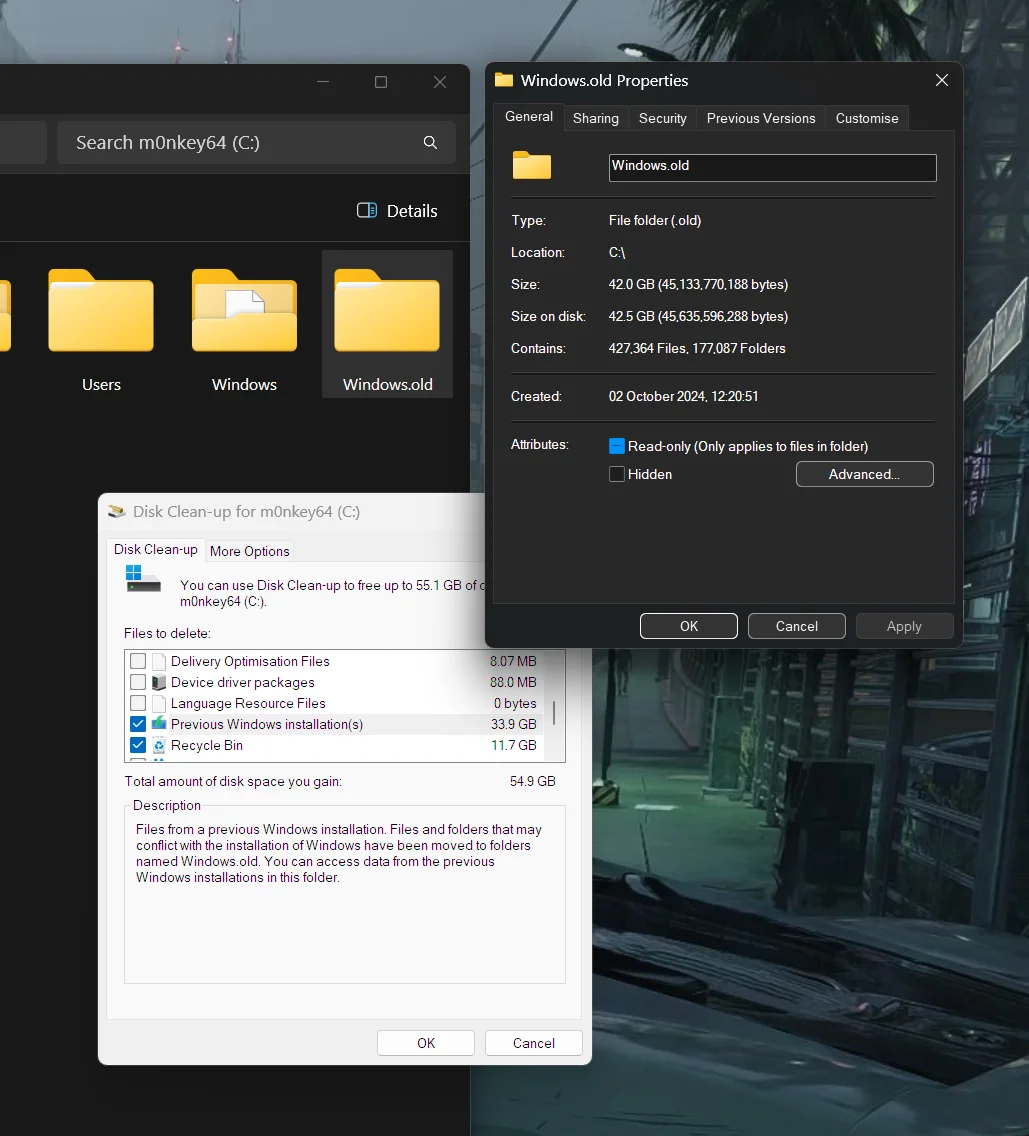Toggle the Read-only attribute checkbox
This screenshot has height=1136, width=1029.
[617, 446]
